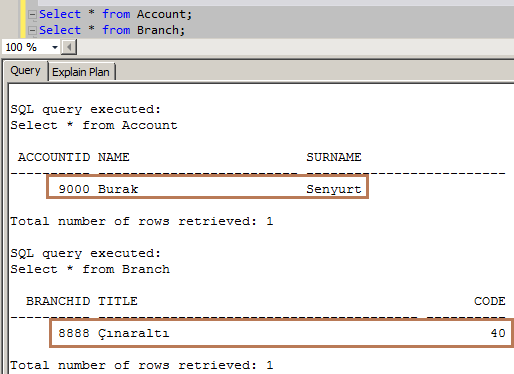Open the 100 % zoom dropdown
Image resolution: width=514 pixels, height=374 pixels.
[x=55, y=47]
